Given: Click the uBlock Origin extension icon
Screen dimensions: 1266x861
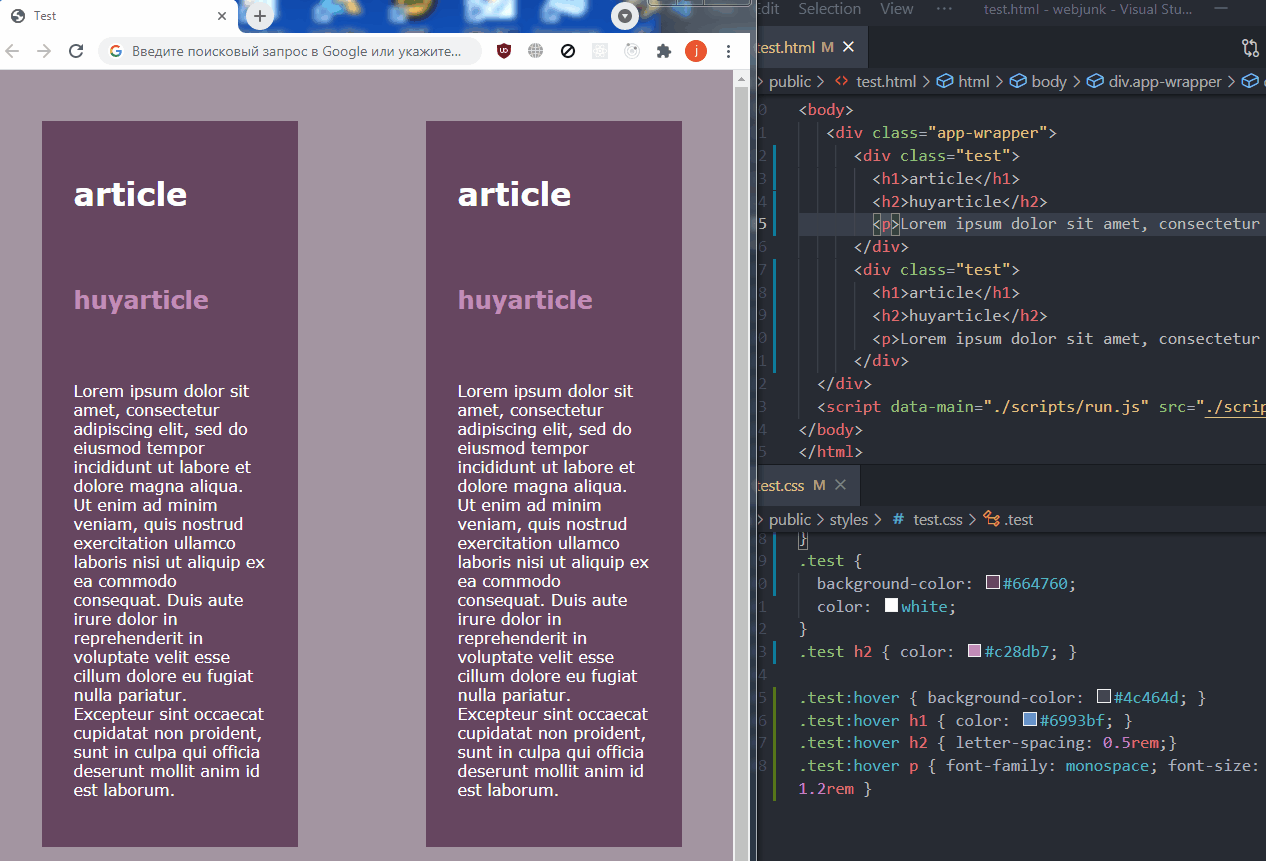Looking at the screenshot, I should tap(504, 51).
